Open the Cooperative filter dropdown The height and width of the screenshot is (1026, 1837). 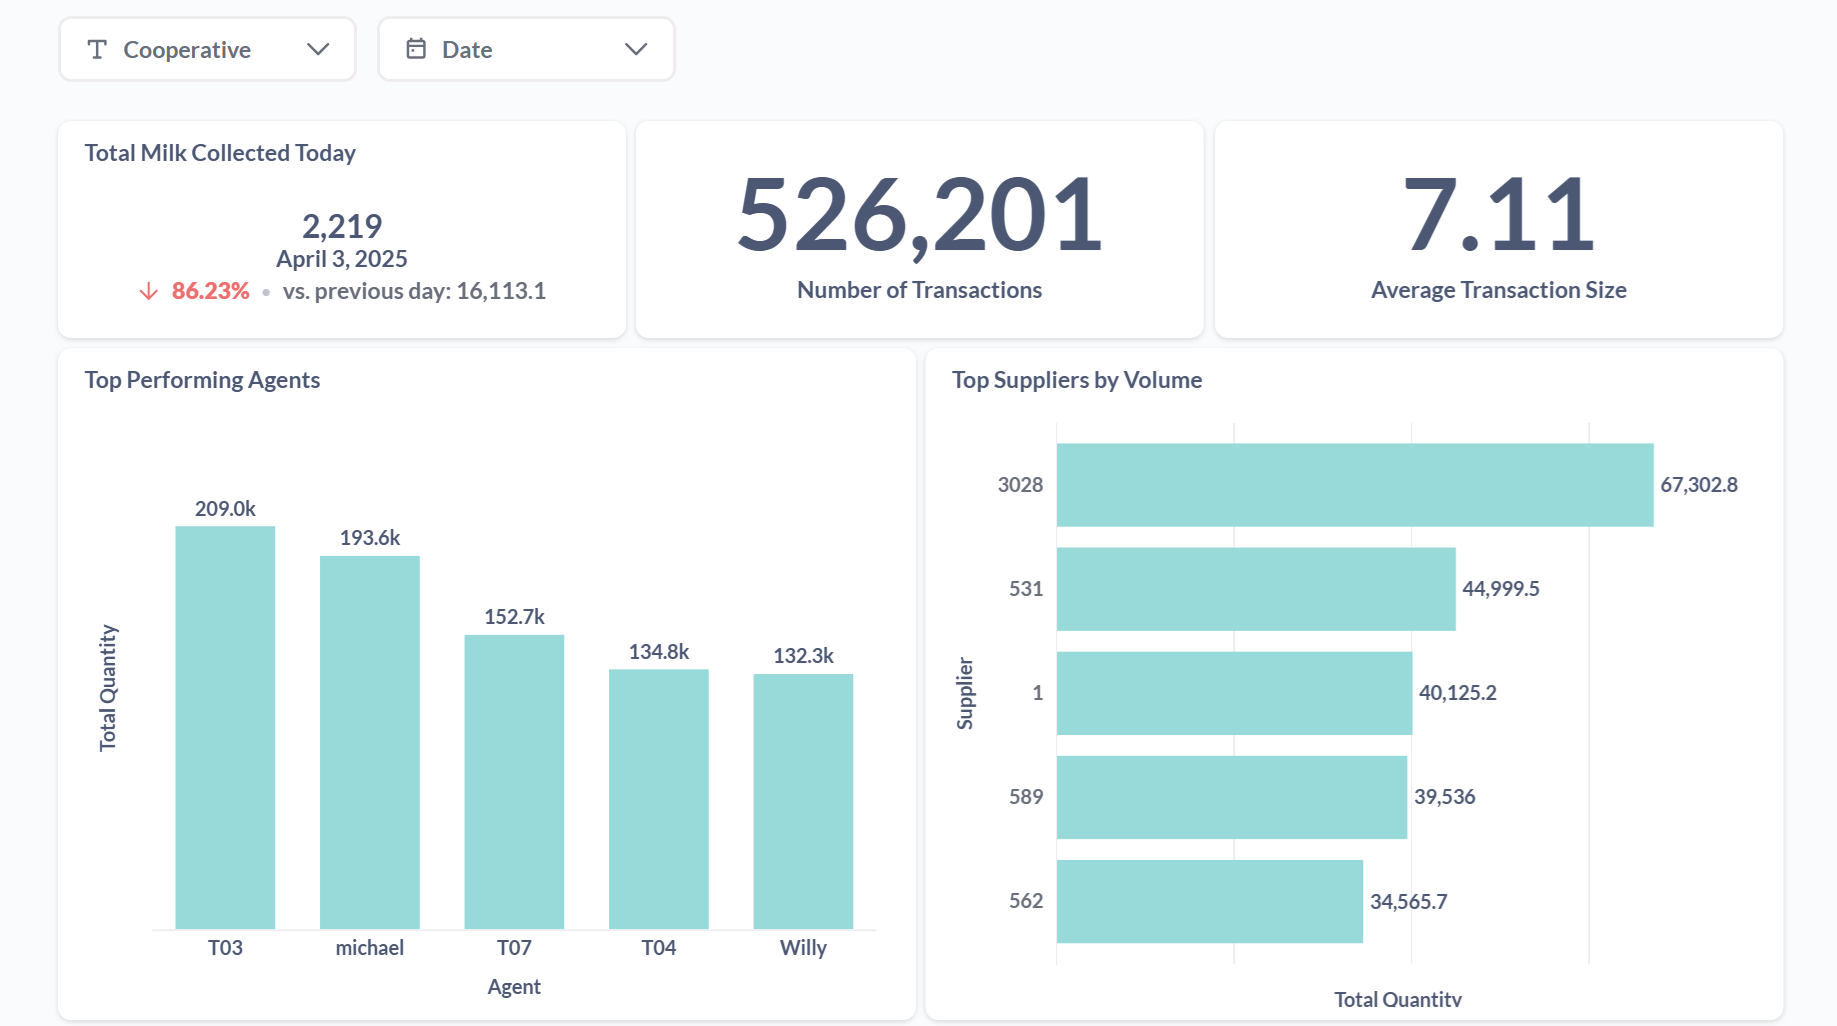click(207, 49)
